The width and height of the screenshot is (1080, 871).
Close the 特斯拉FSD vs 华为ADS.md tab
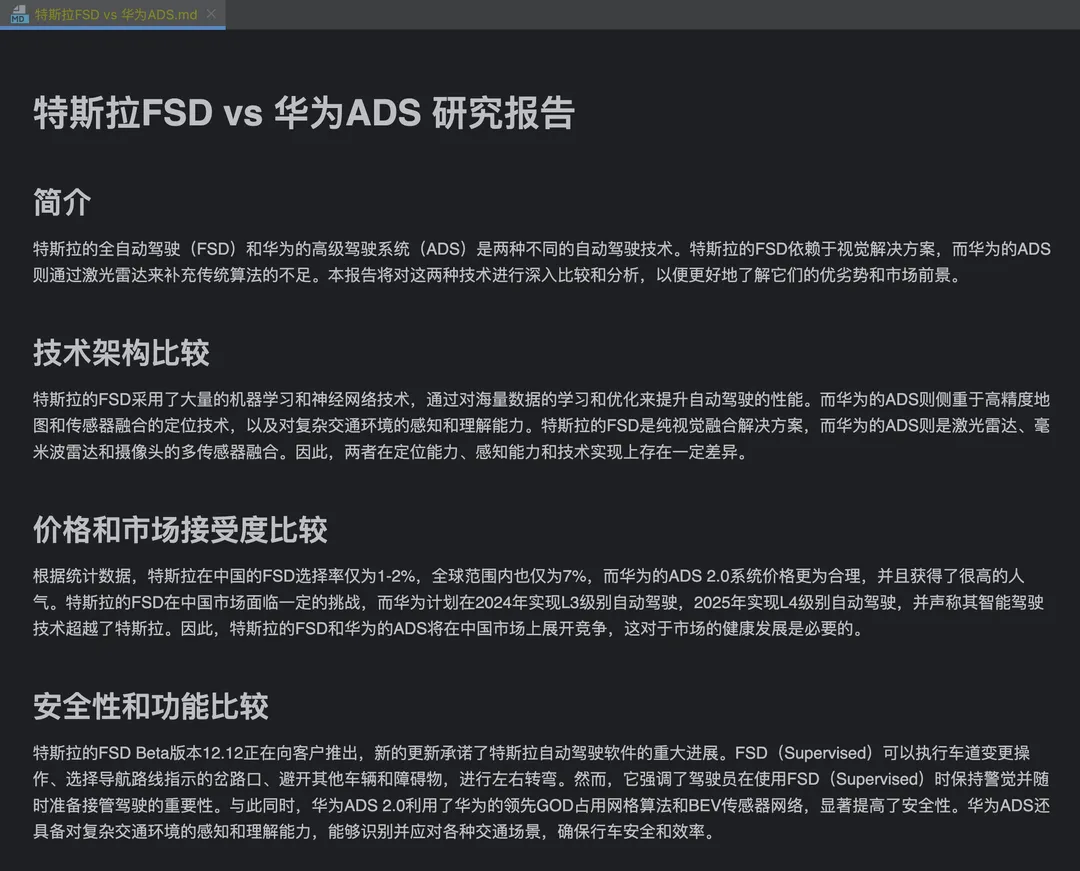[x=211, y=14]
